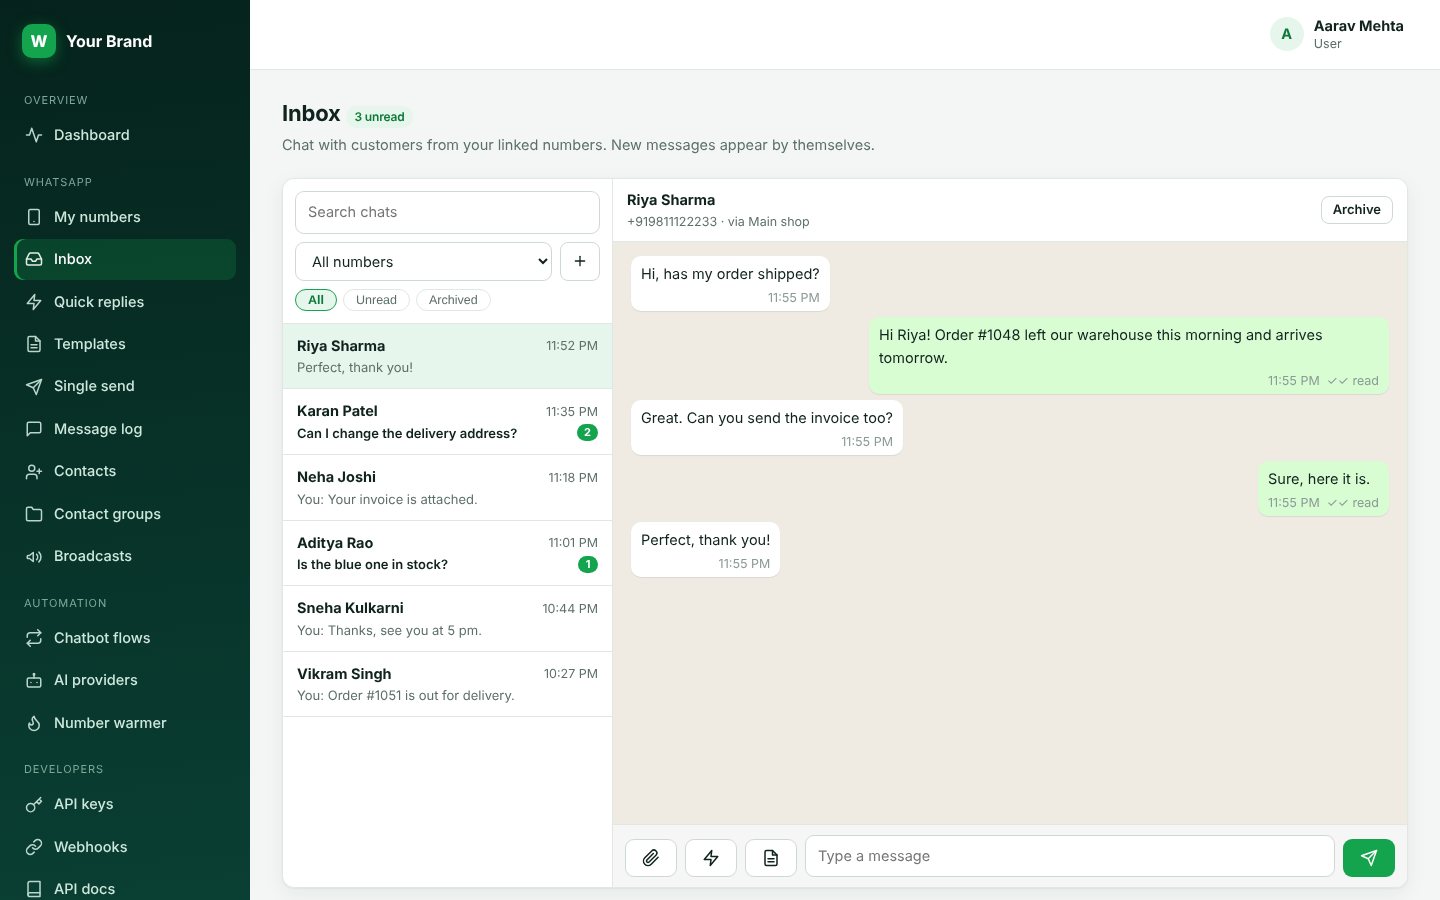Select Sneha Kulkarni's conversation
Screen dimensions: 1440x900
447,619
